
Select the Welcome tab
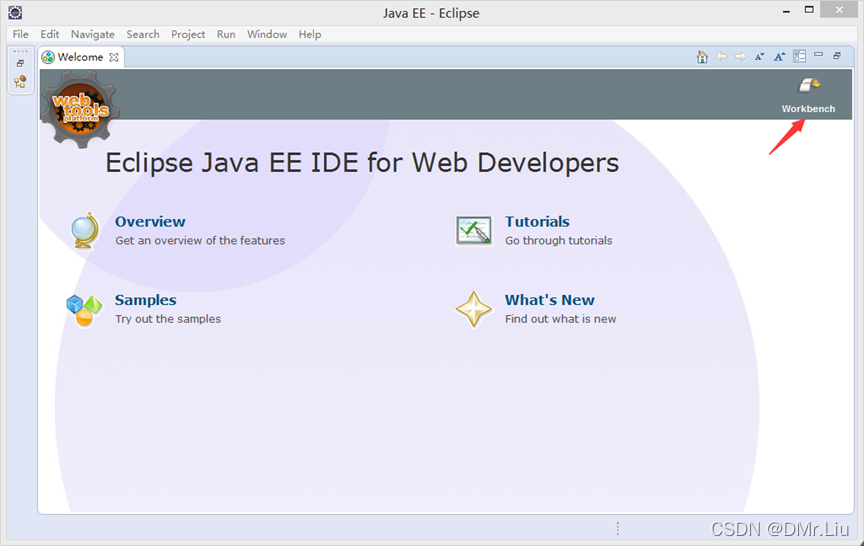click(80, 57)
